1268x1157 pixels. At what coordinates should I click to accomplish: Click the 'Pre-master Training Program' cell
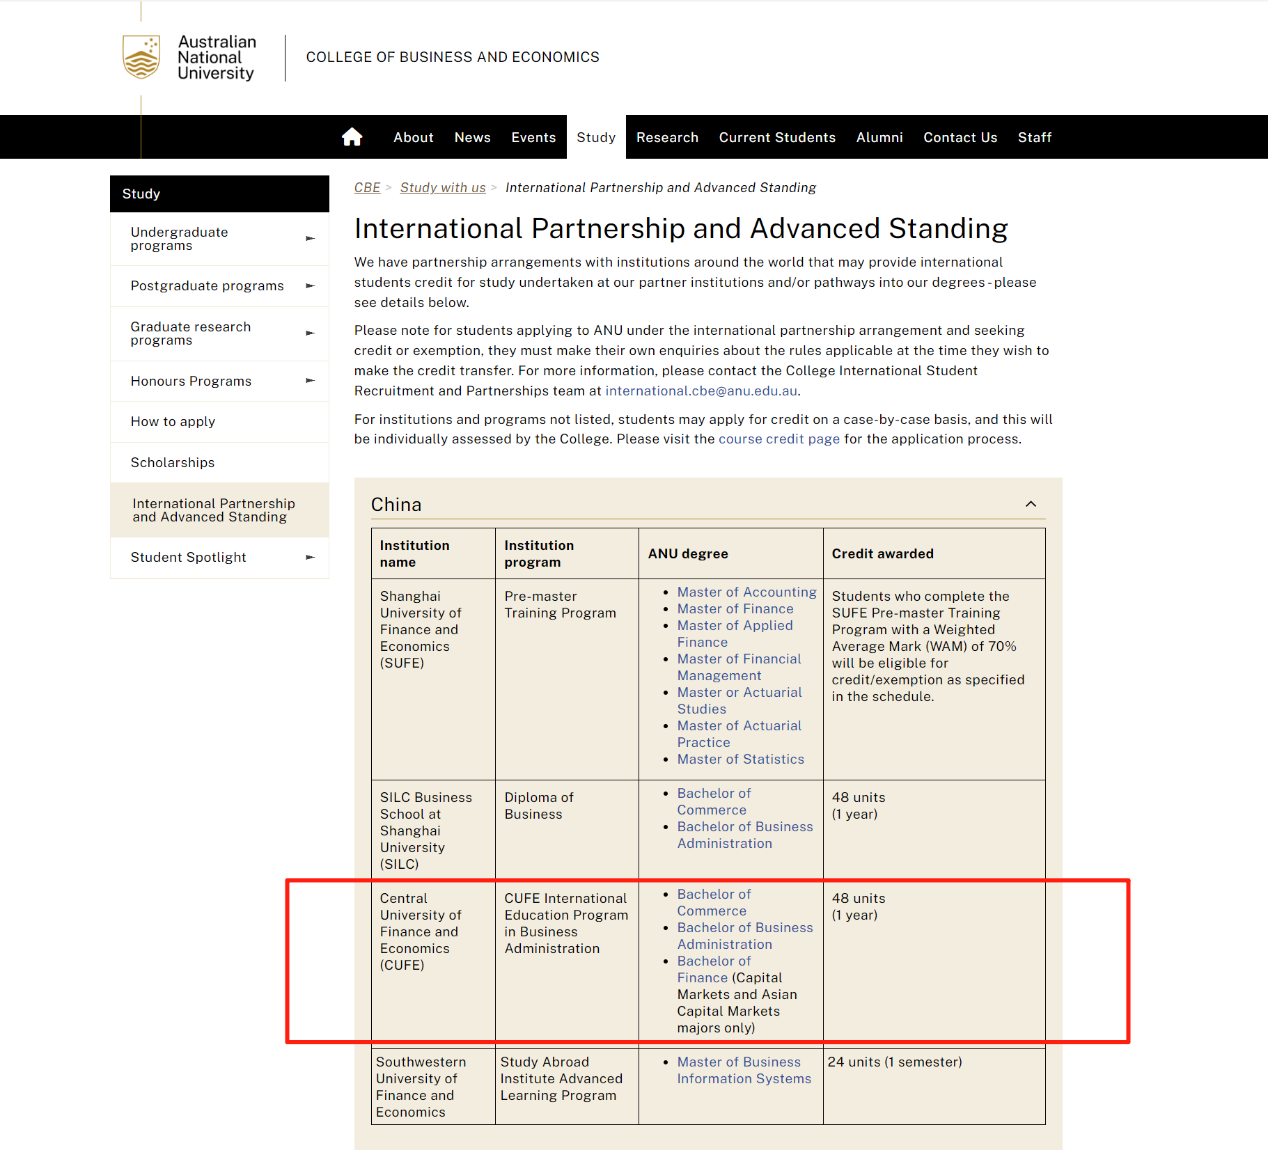(x=567, y=679)
